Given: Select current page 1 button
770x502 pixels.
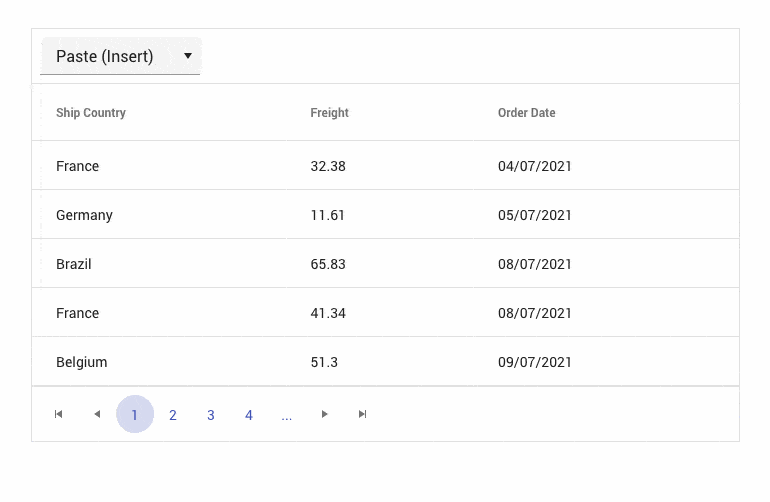Looking at the screenshot, I should pos(135,415).
